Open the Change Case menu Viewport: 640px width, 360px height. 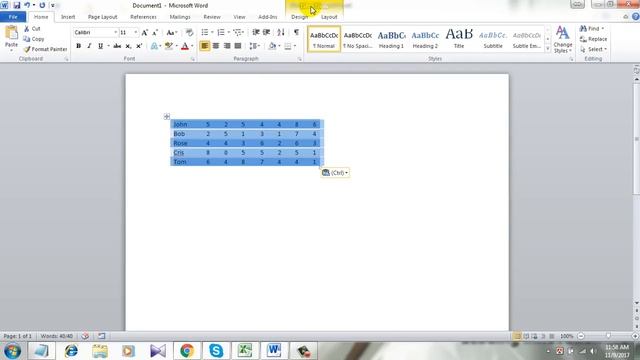tap(171, 32)
